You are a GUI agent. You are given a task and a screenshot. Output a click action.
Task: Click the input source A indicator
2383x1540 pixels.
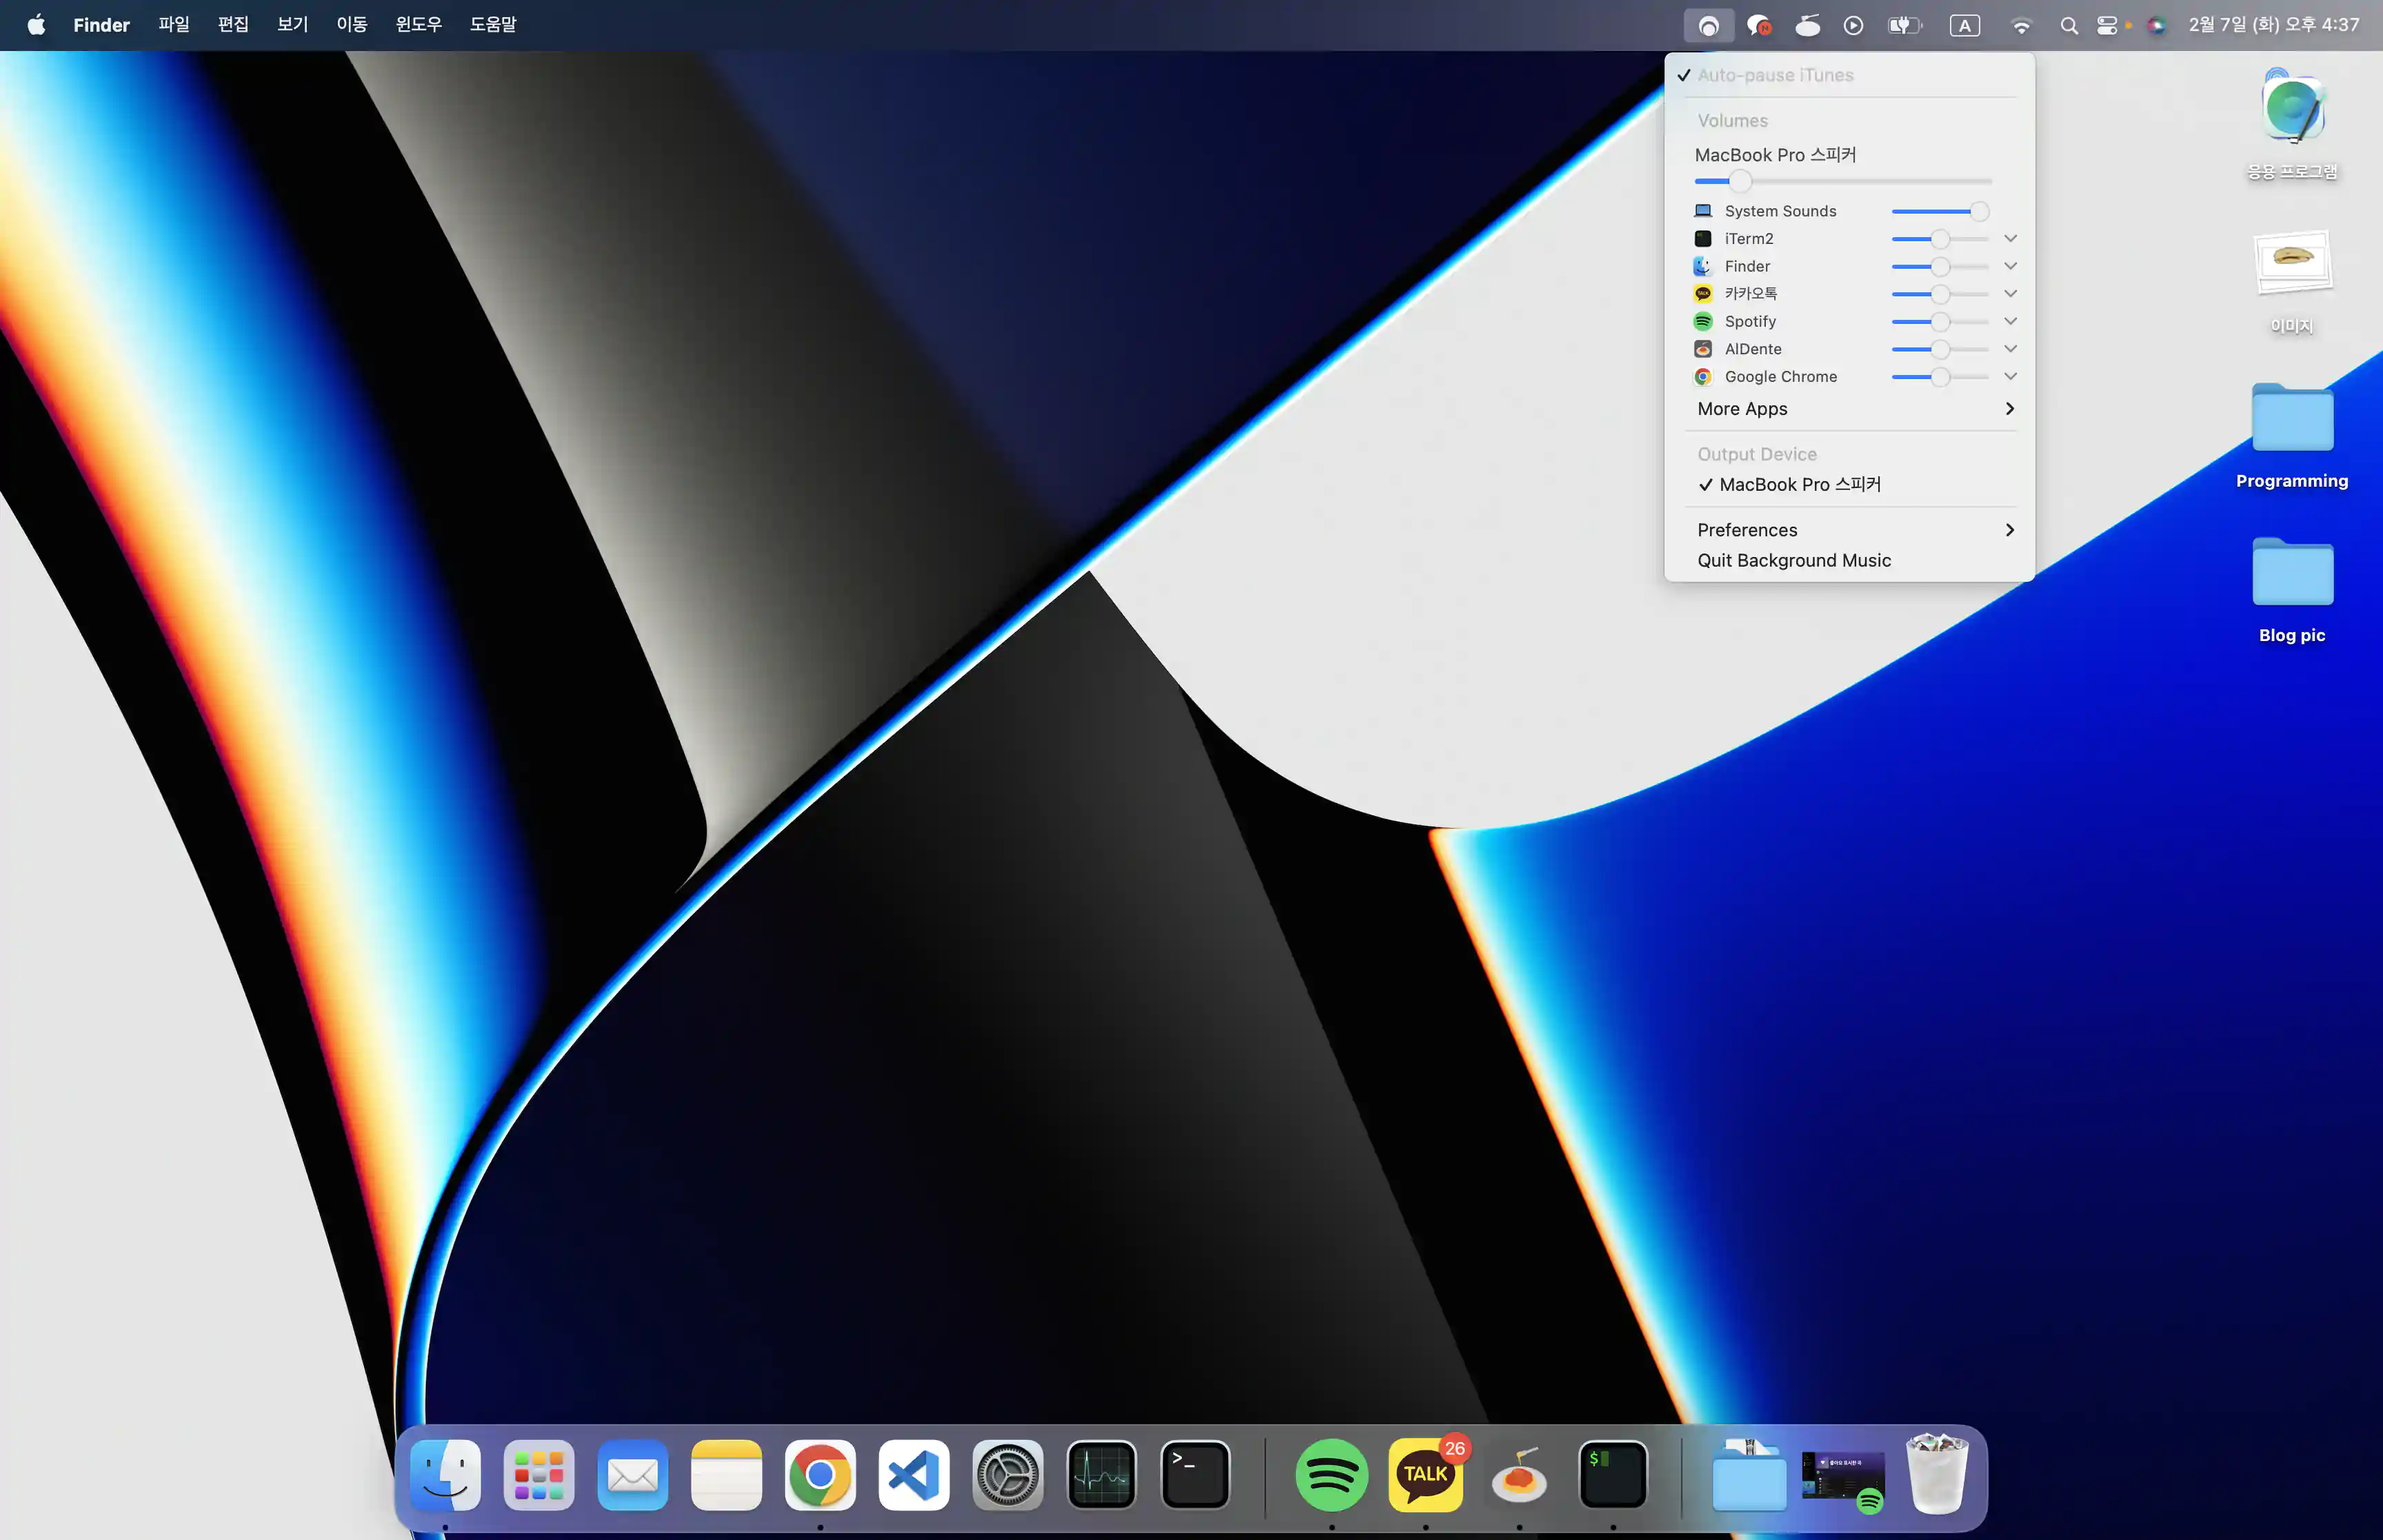point(1964,25)
